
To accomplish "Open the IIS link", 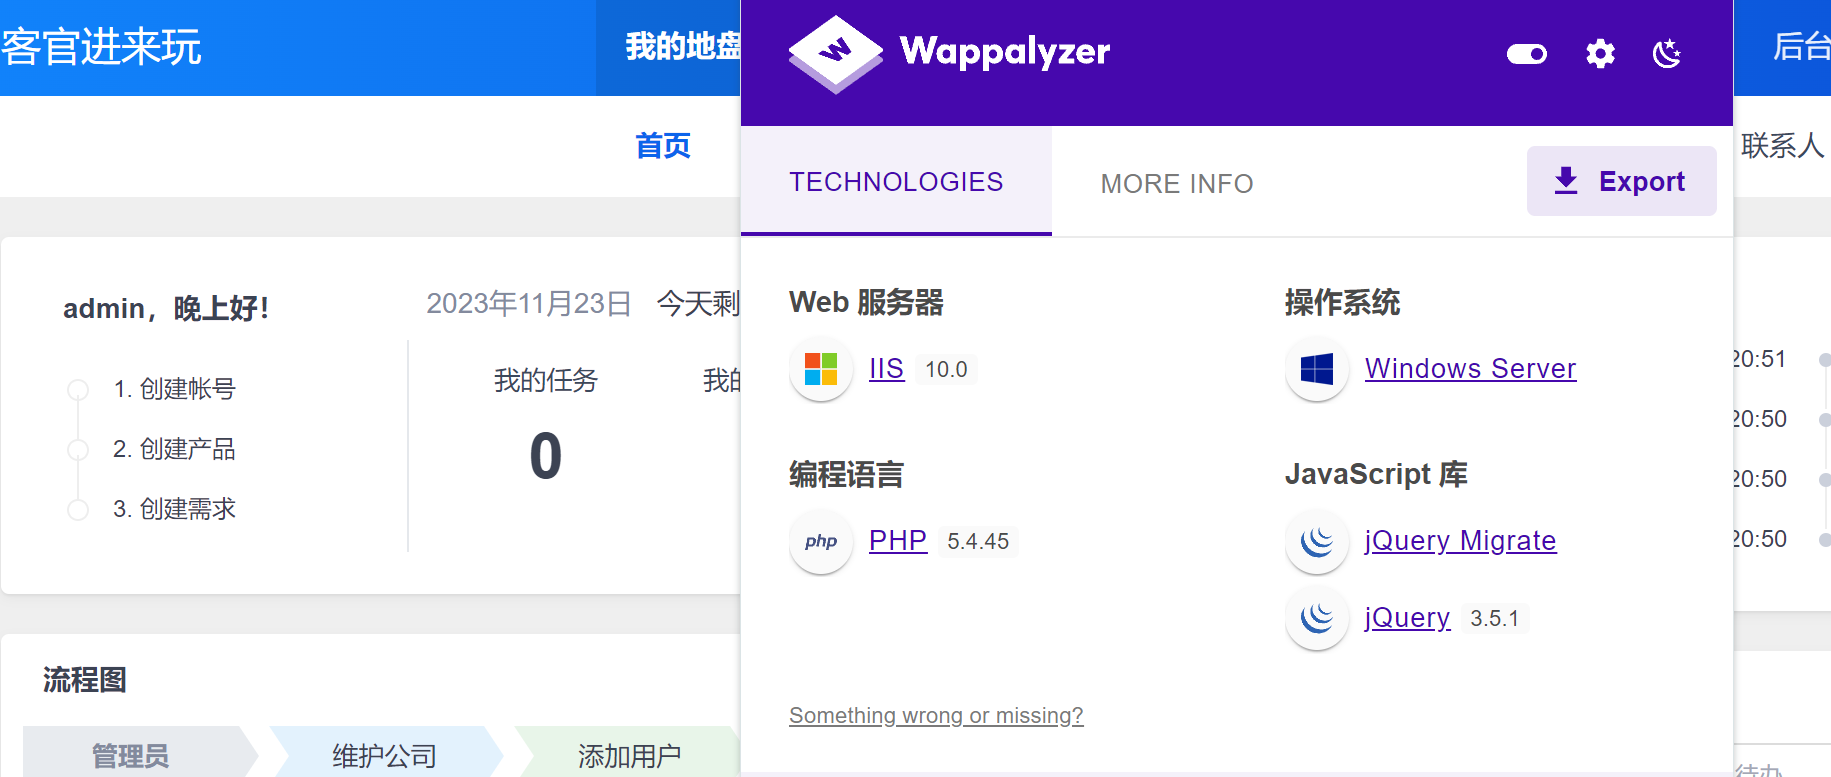I will [886, 369].
